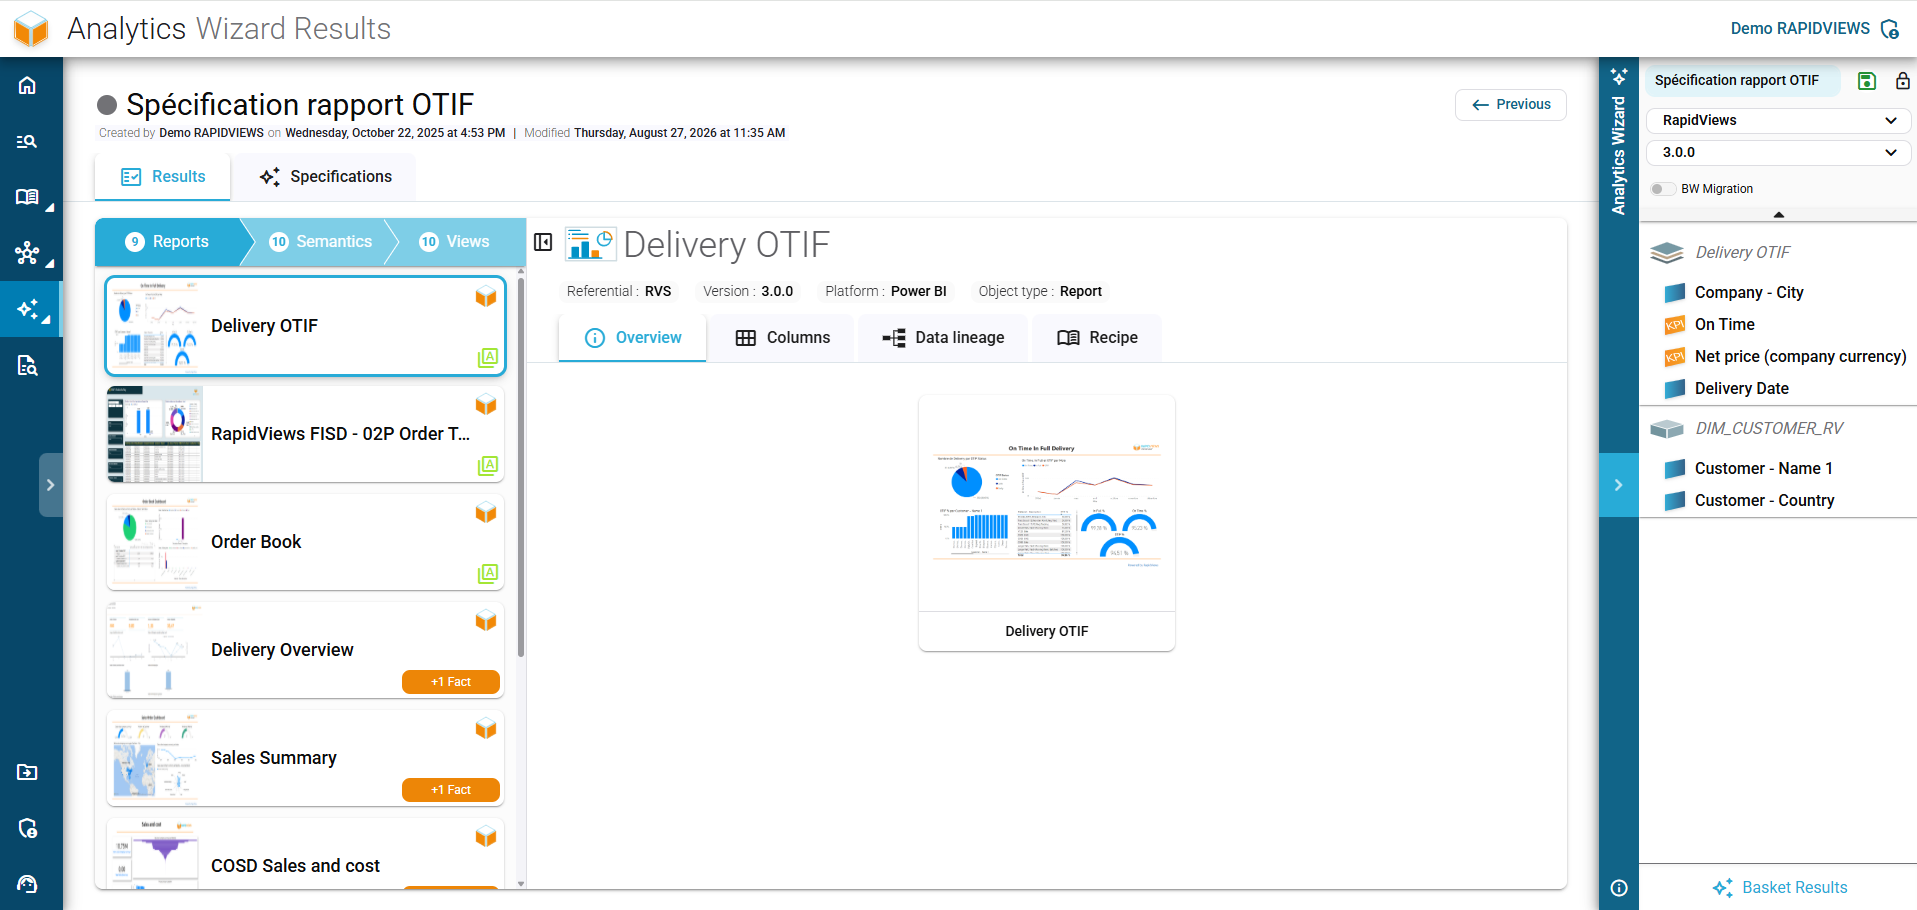The height and width of the screenshot is (910, 1917).
Task: Select the Delivery OTIF report card
Action: 306,326
